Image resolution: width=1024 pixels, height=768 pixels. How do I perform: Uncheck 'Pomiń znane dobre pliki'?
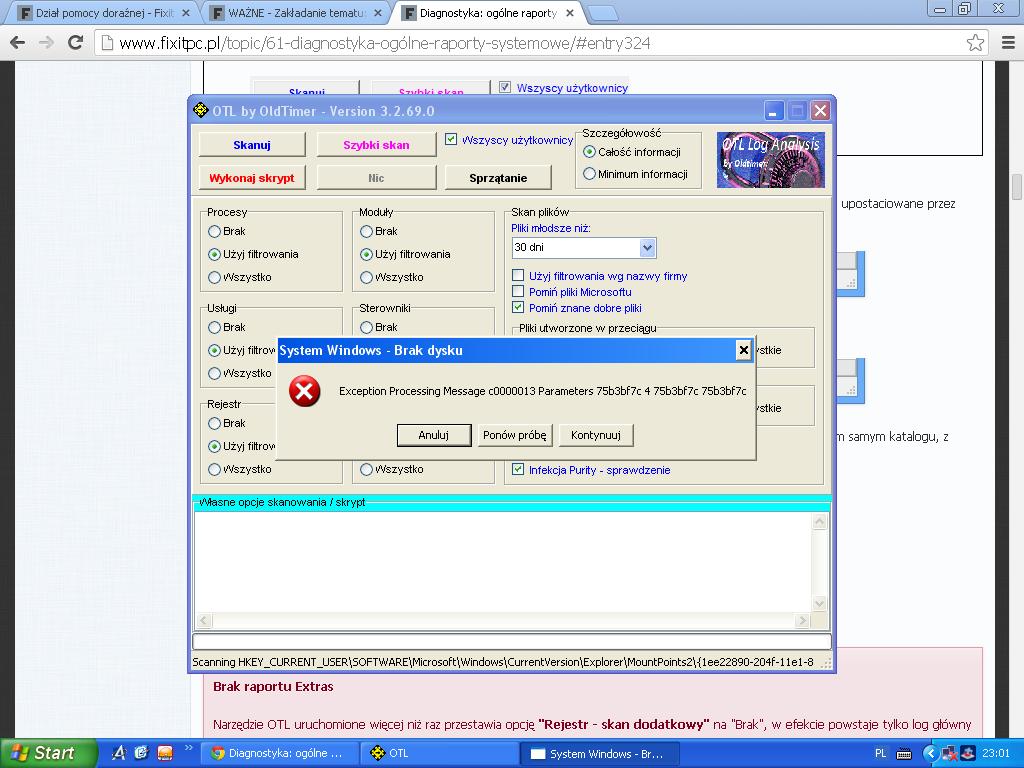[x=518, y=308]
